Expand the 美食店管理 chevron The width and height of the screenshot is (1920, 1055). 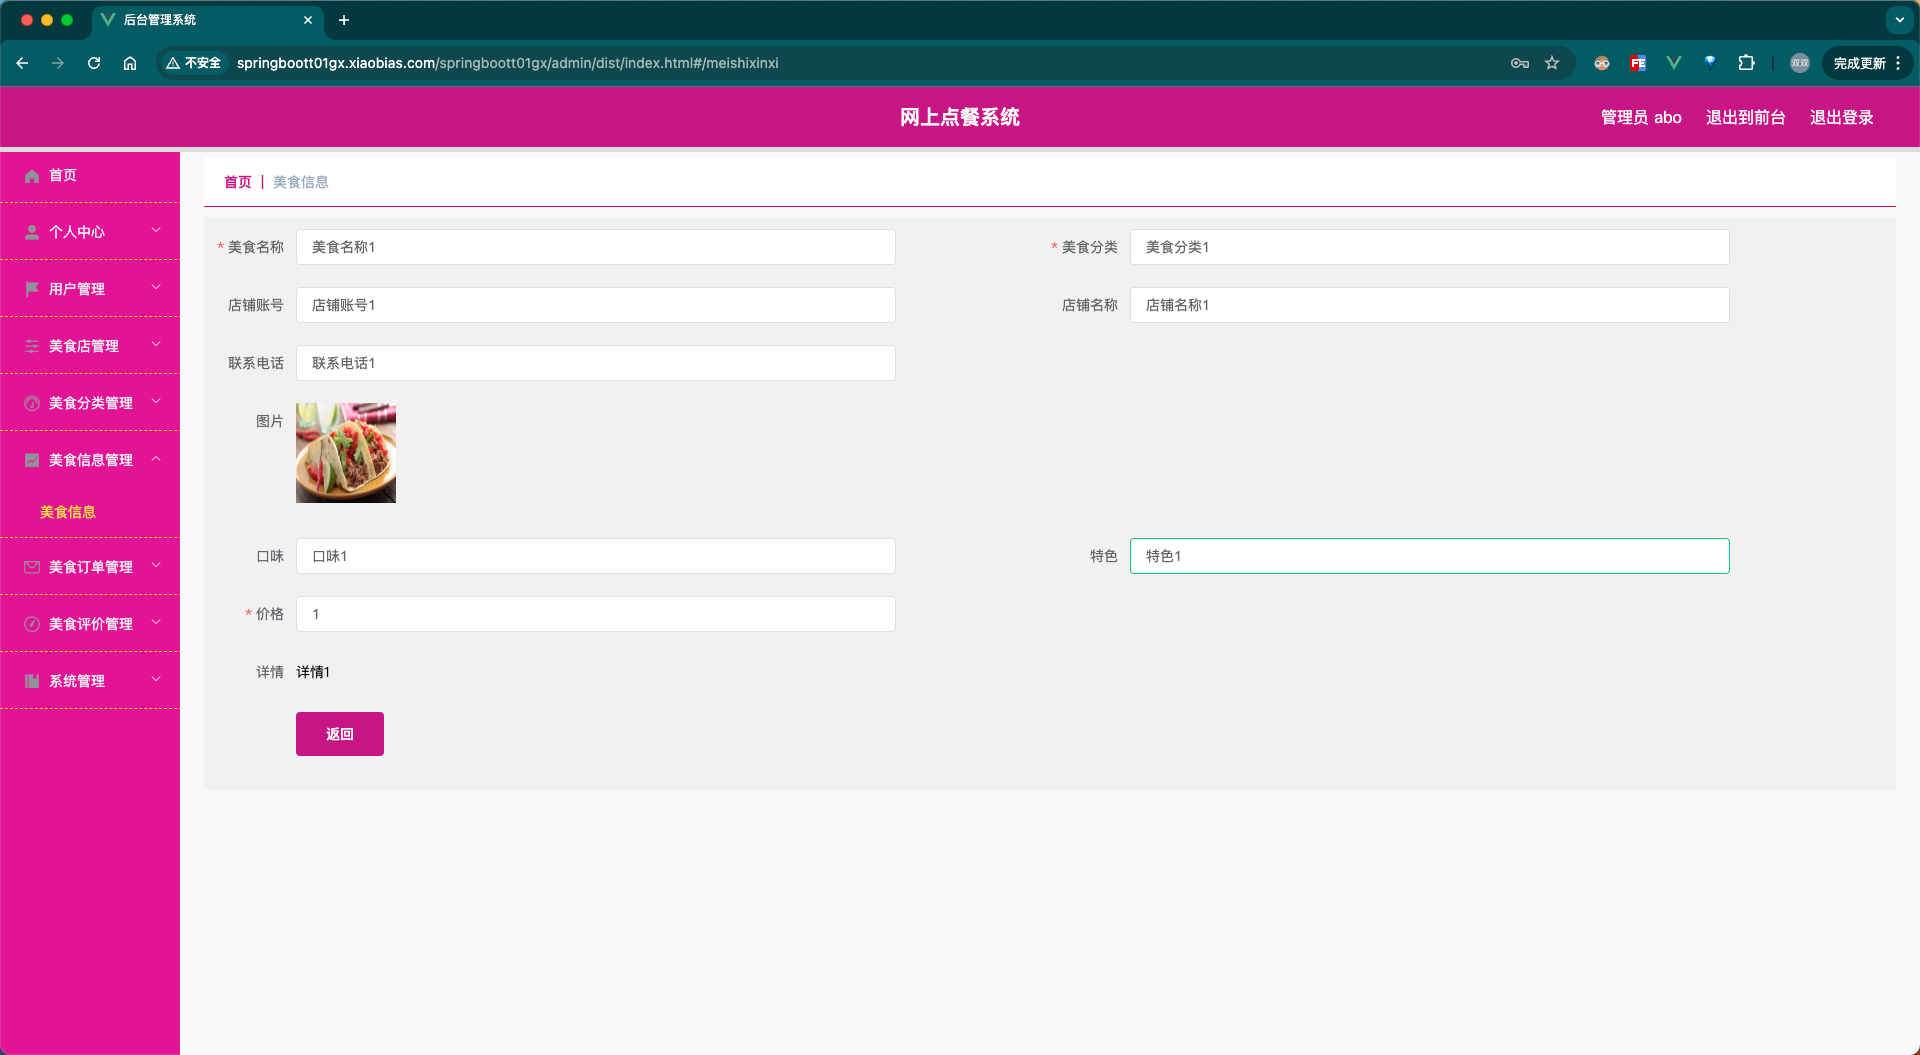pos(156,345)
